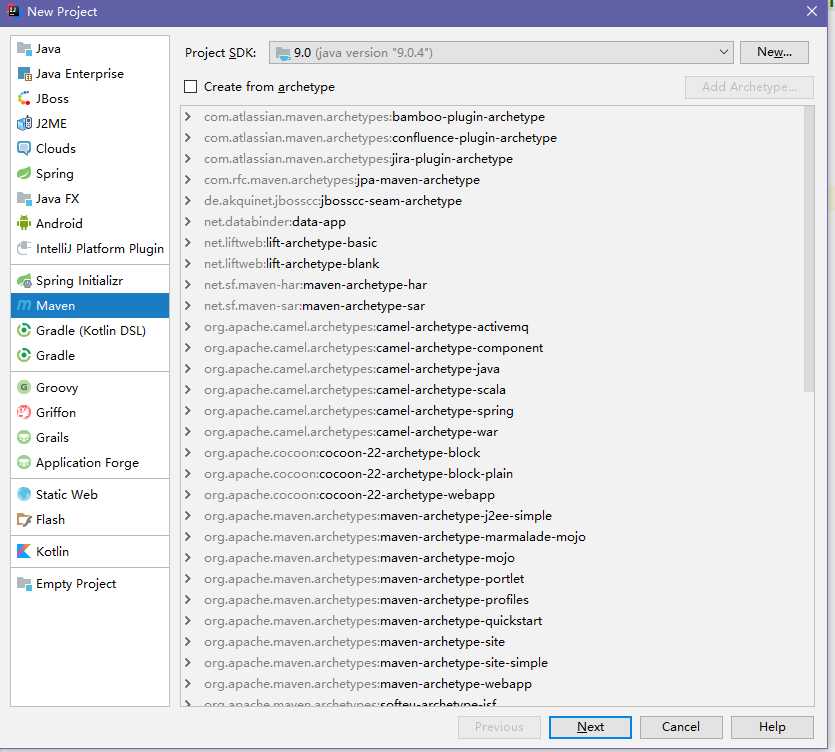Expand confluence-plugin-archetype node
The image size is (835, 752).
click(x=188, y=137)
